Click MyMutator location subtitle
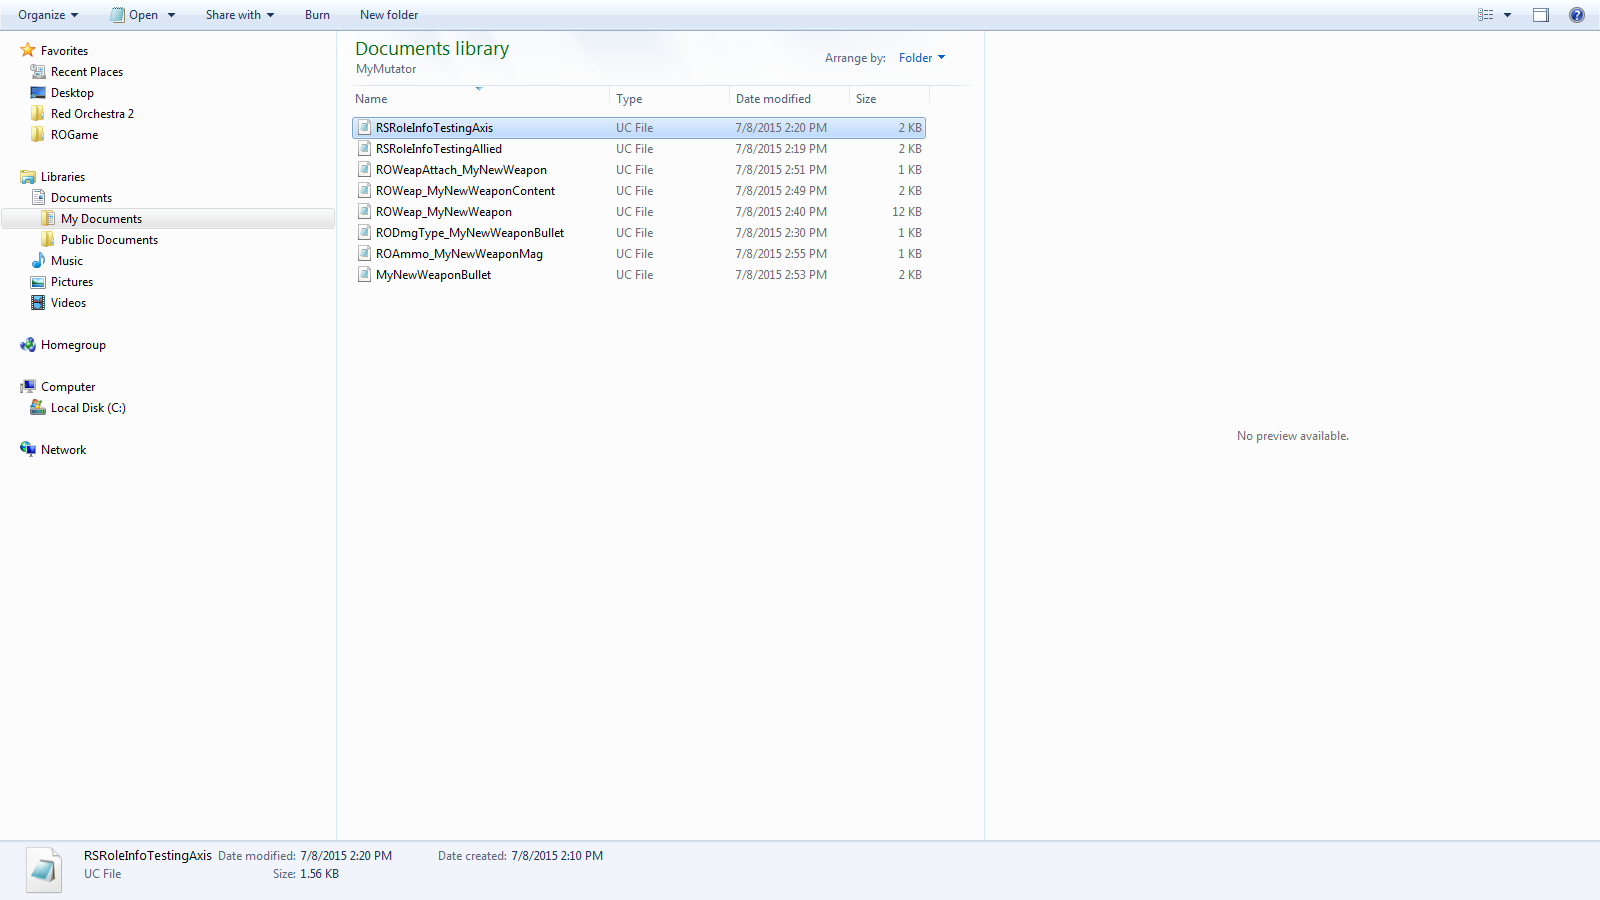Viewport: 1600px width, 900px height. [x=386, y=69]
